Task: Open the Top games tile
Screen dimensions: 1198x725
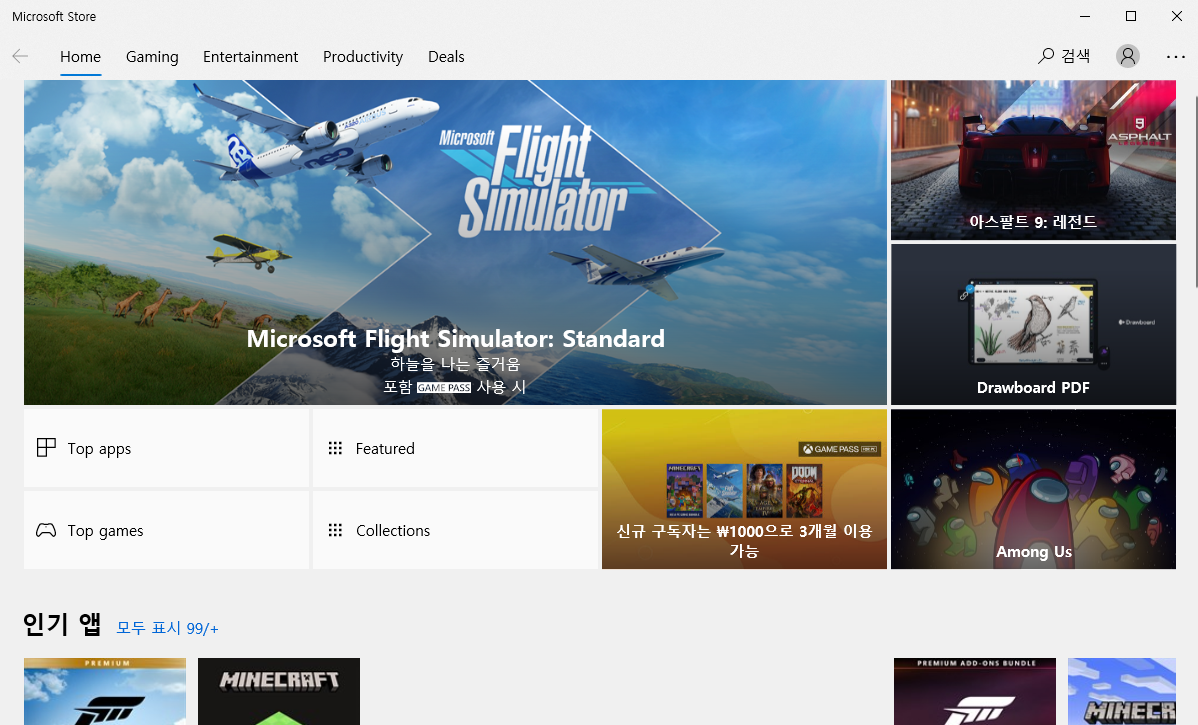Action: 167,530
